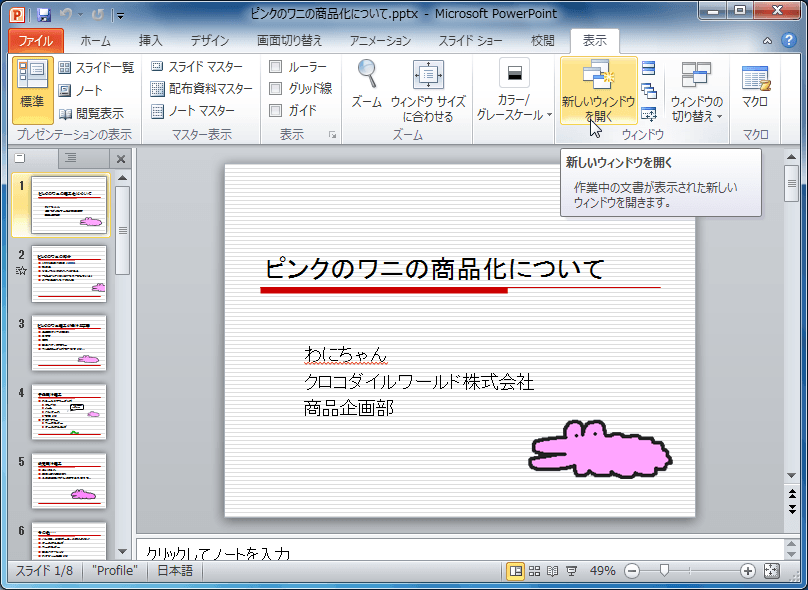Open the 挿入 tab
808x590 pixels.
pyautogui.click(x=150, y=41)
